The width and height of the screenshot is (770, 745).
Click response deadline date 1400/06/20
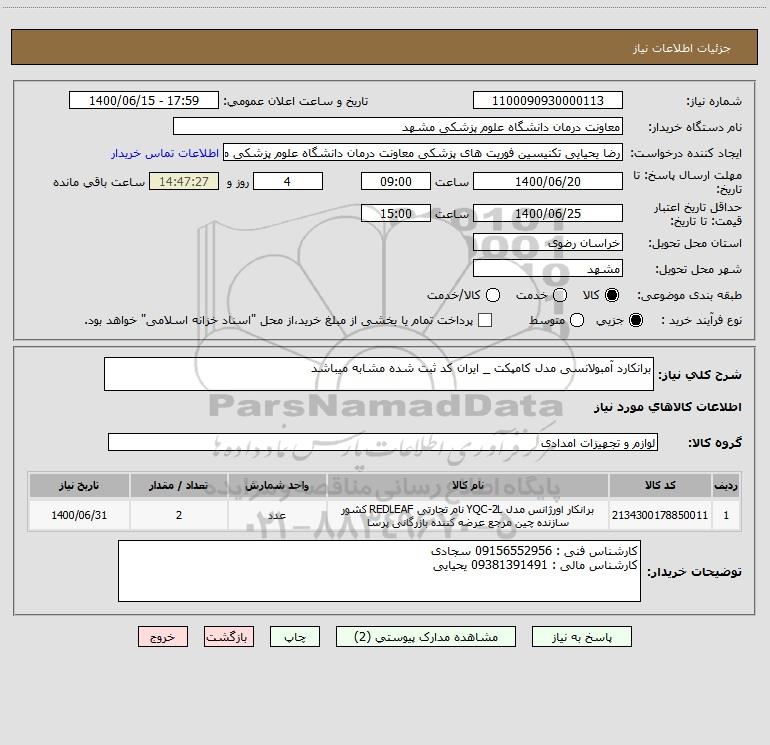[548, 182]
